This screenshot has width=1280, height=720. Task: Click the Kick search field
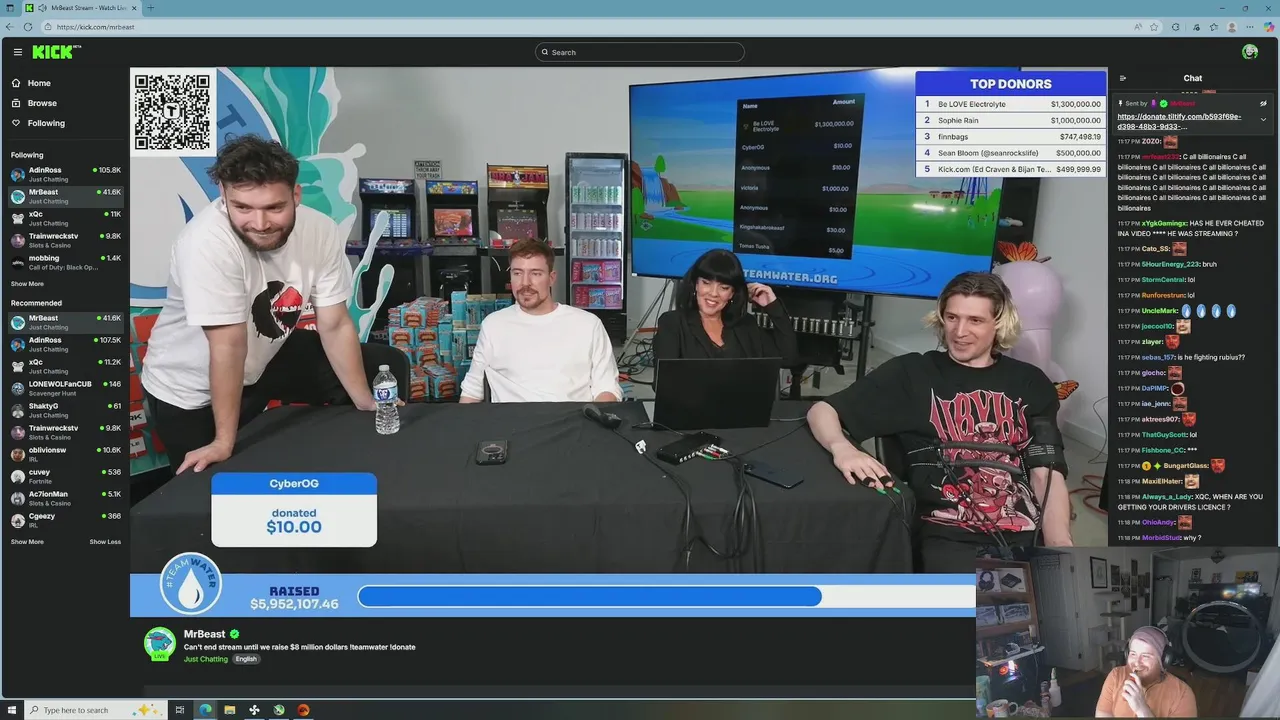pos(640,52)
